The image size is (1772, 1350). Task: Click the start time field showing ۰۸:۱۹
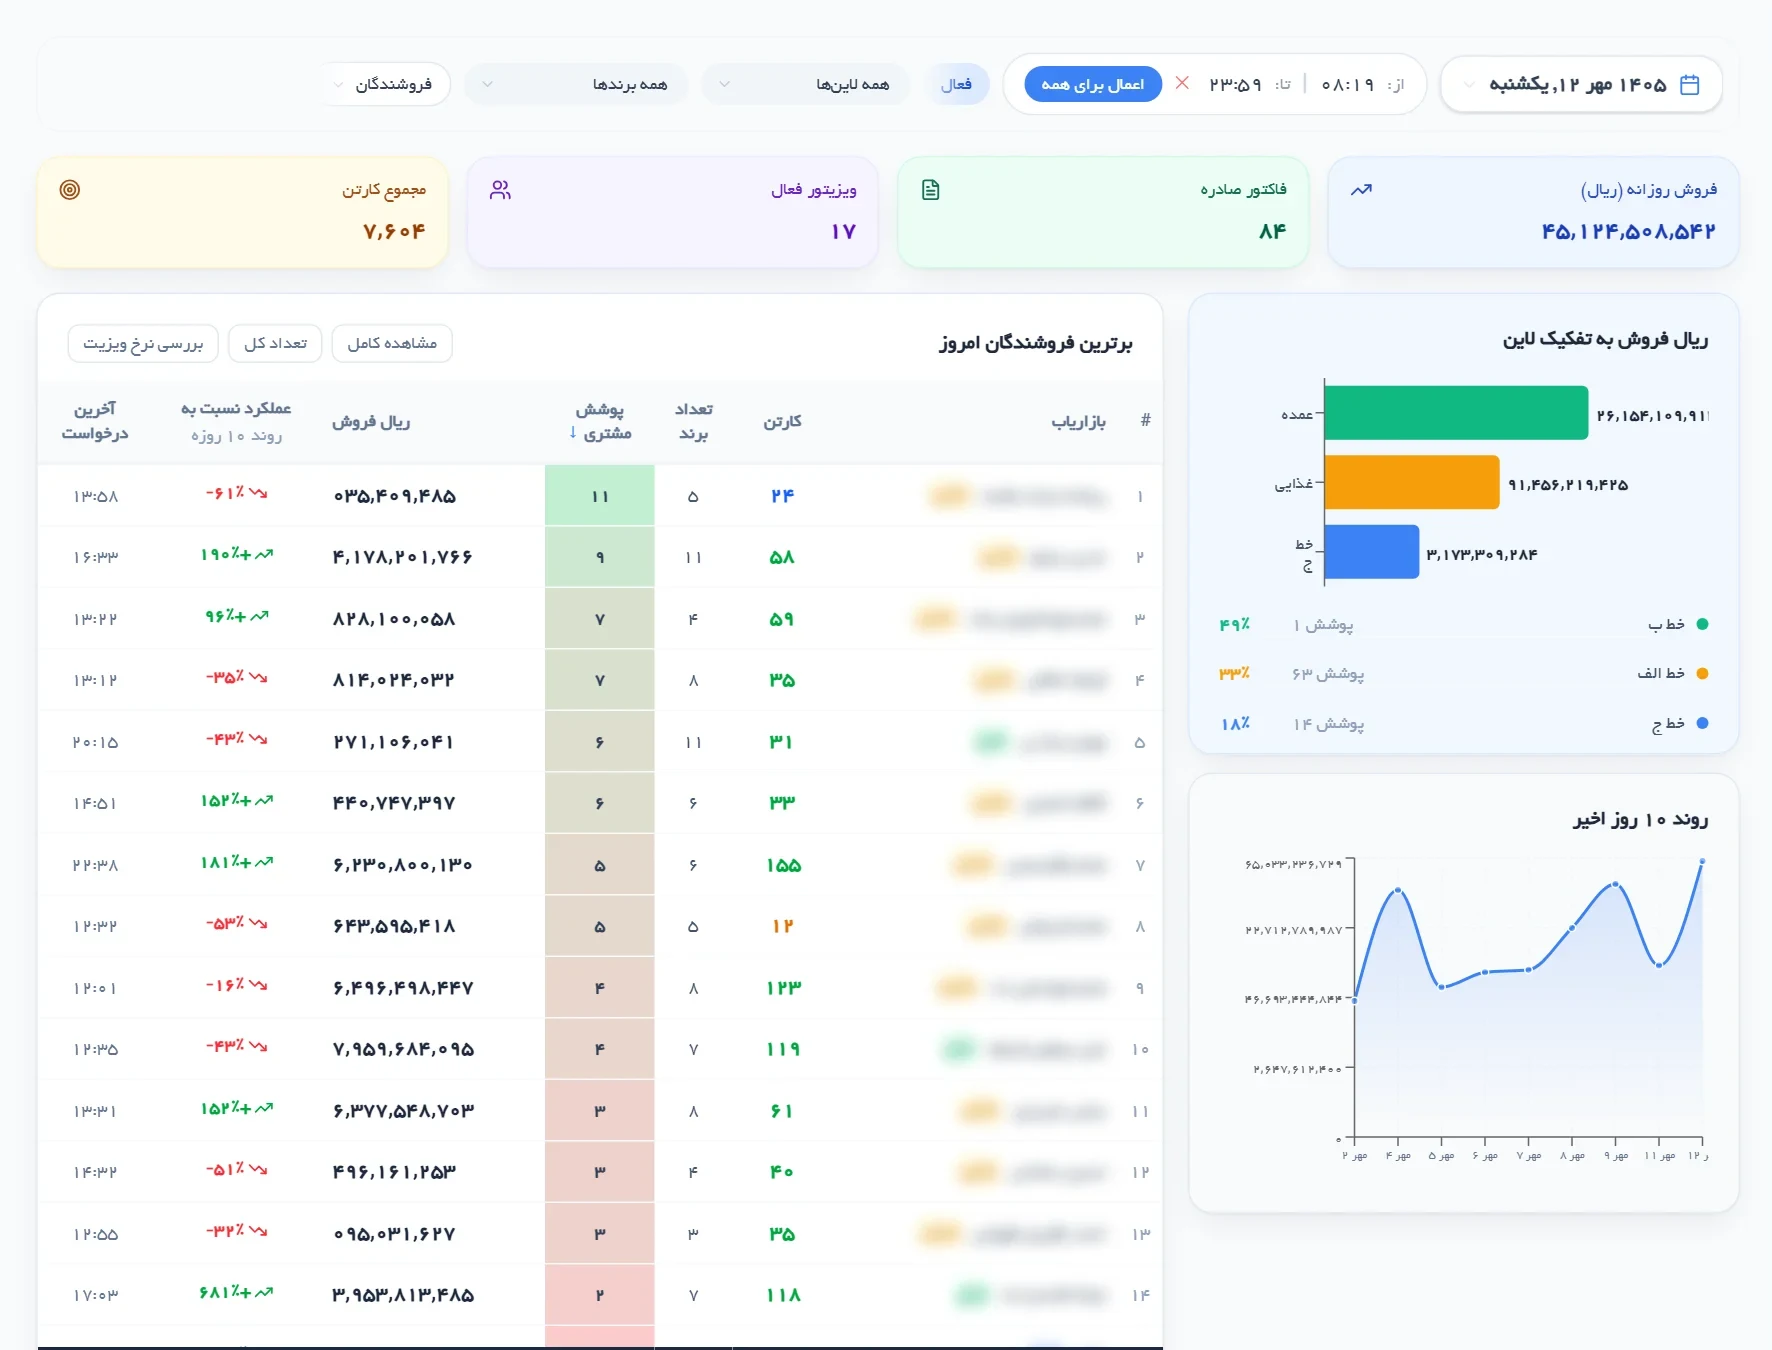[x=1347, y=85]
